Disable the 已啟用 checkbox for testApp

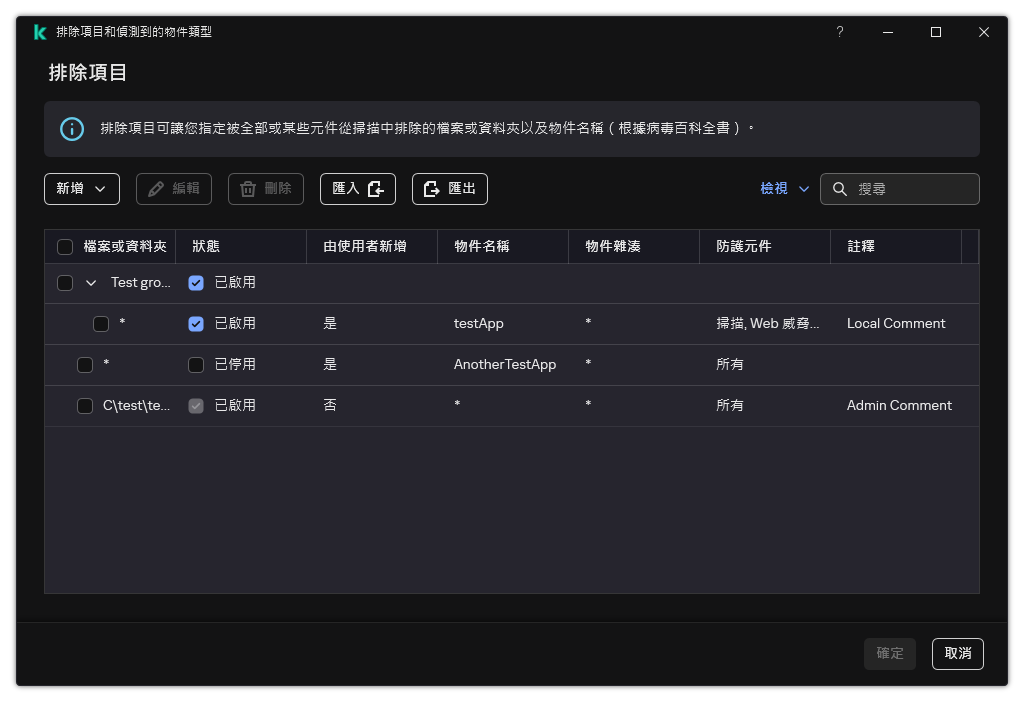pyautogui.click(x=195, y=323)
